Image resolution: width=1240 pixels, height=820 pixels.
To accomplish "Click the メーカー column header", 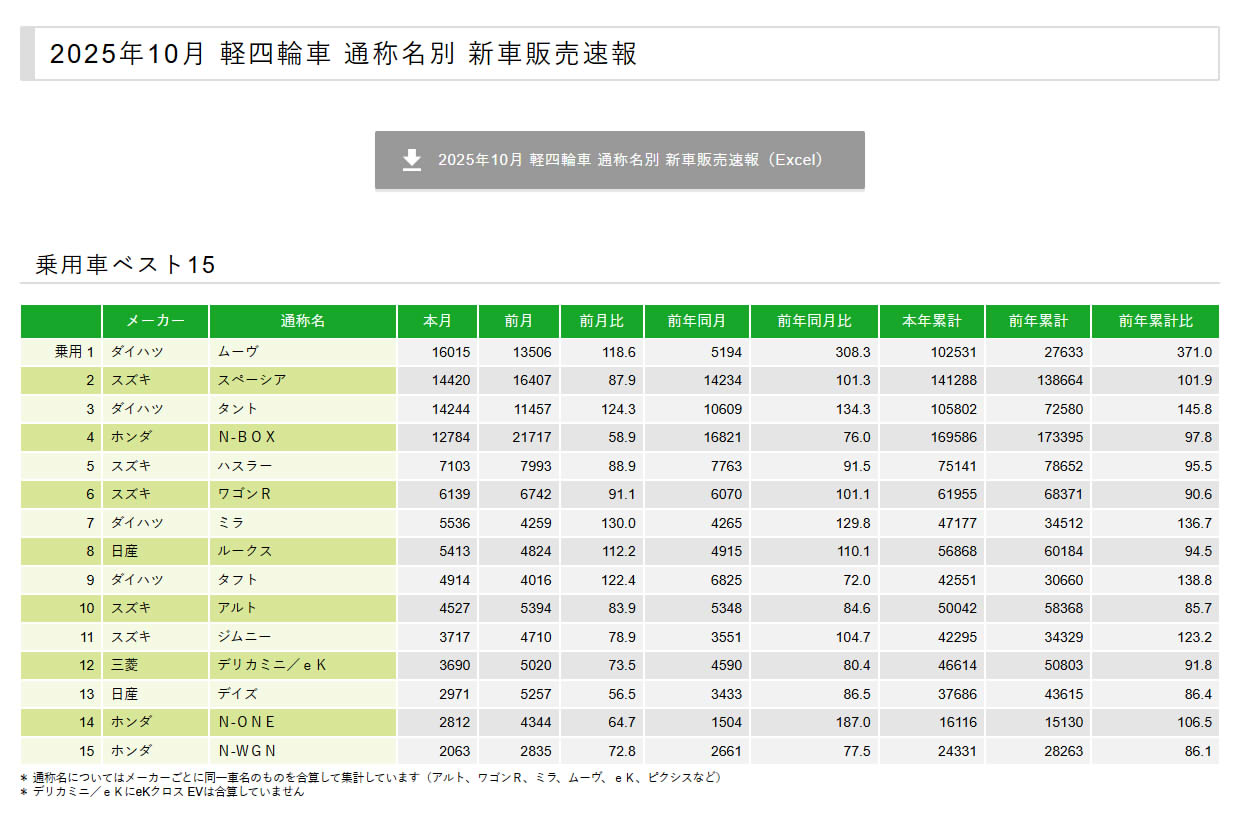I will click(155, 321).
